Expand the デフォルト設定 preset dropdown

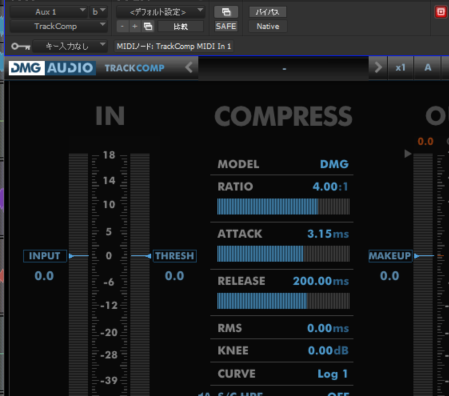coord(160,12)
